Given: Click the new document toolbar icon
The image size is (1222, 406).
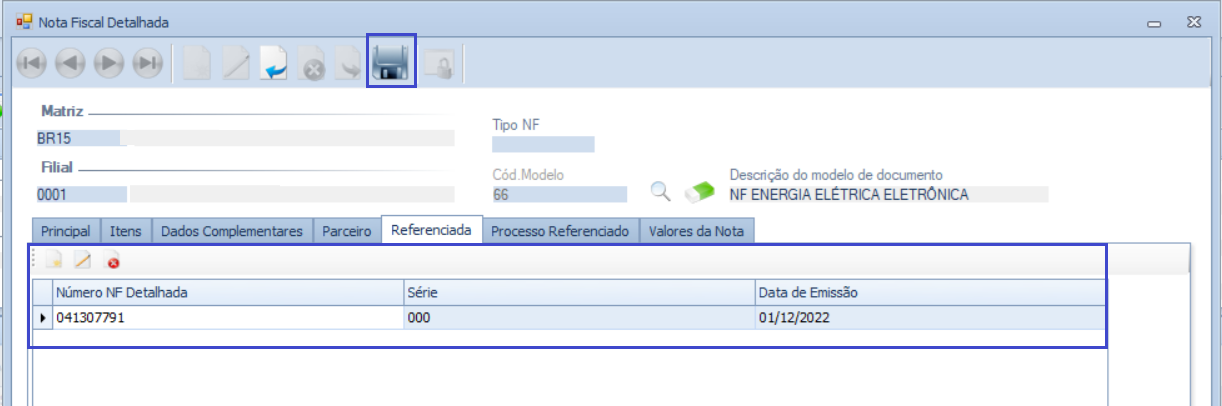Looking at the screenshot, I should point(199,63).
